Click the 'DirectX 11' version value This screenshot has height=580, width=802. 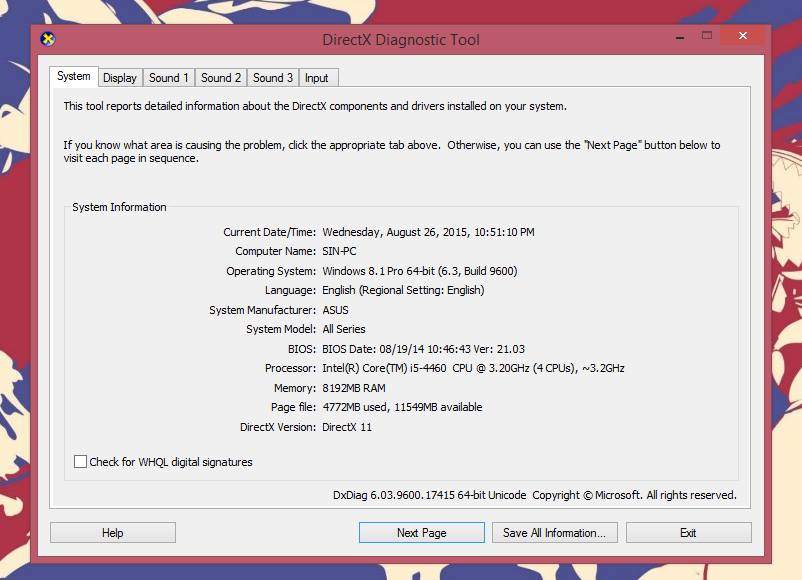pos(347,427)
